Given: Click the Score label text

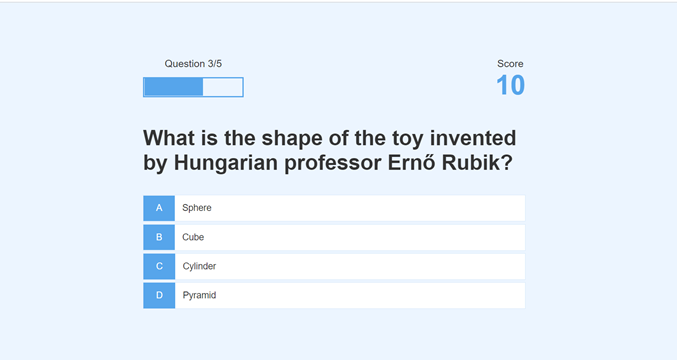Looking at the screenshot, I should 510,64.
